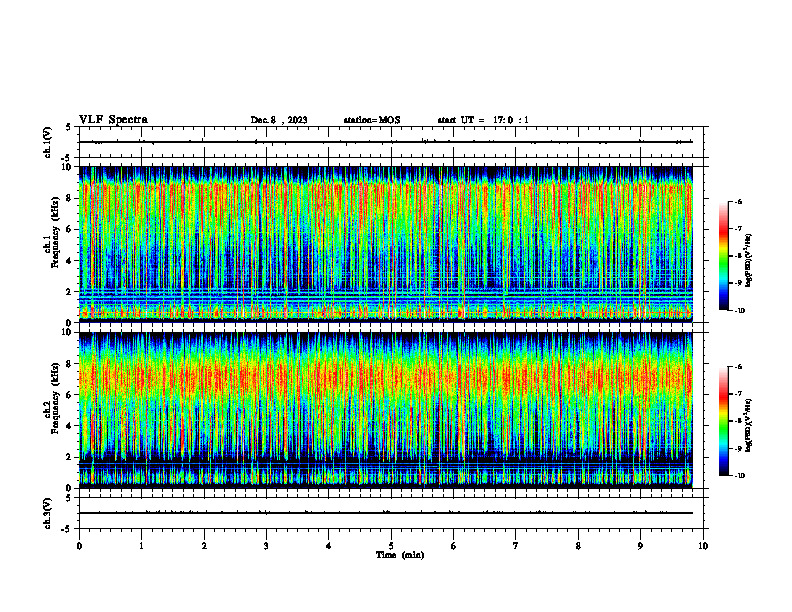This screenshot has width=792, height=612.
Task: Click the 4 kHz tick of ch.1 spectrogram
Action: [71, 261]
